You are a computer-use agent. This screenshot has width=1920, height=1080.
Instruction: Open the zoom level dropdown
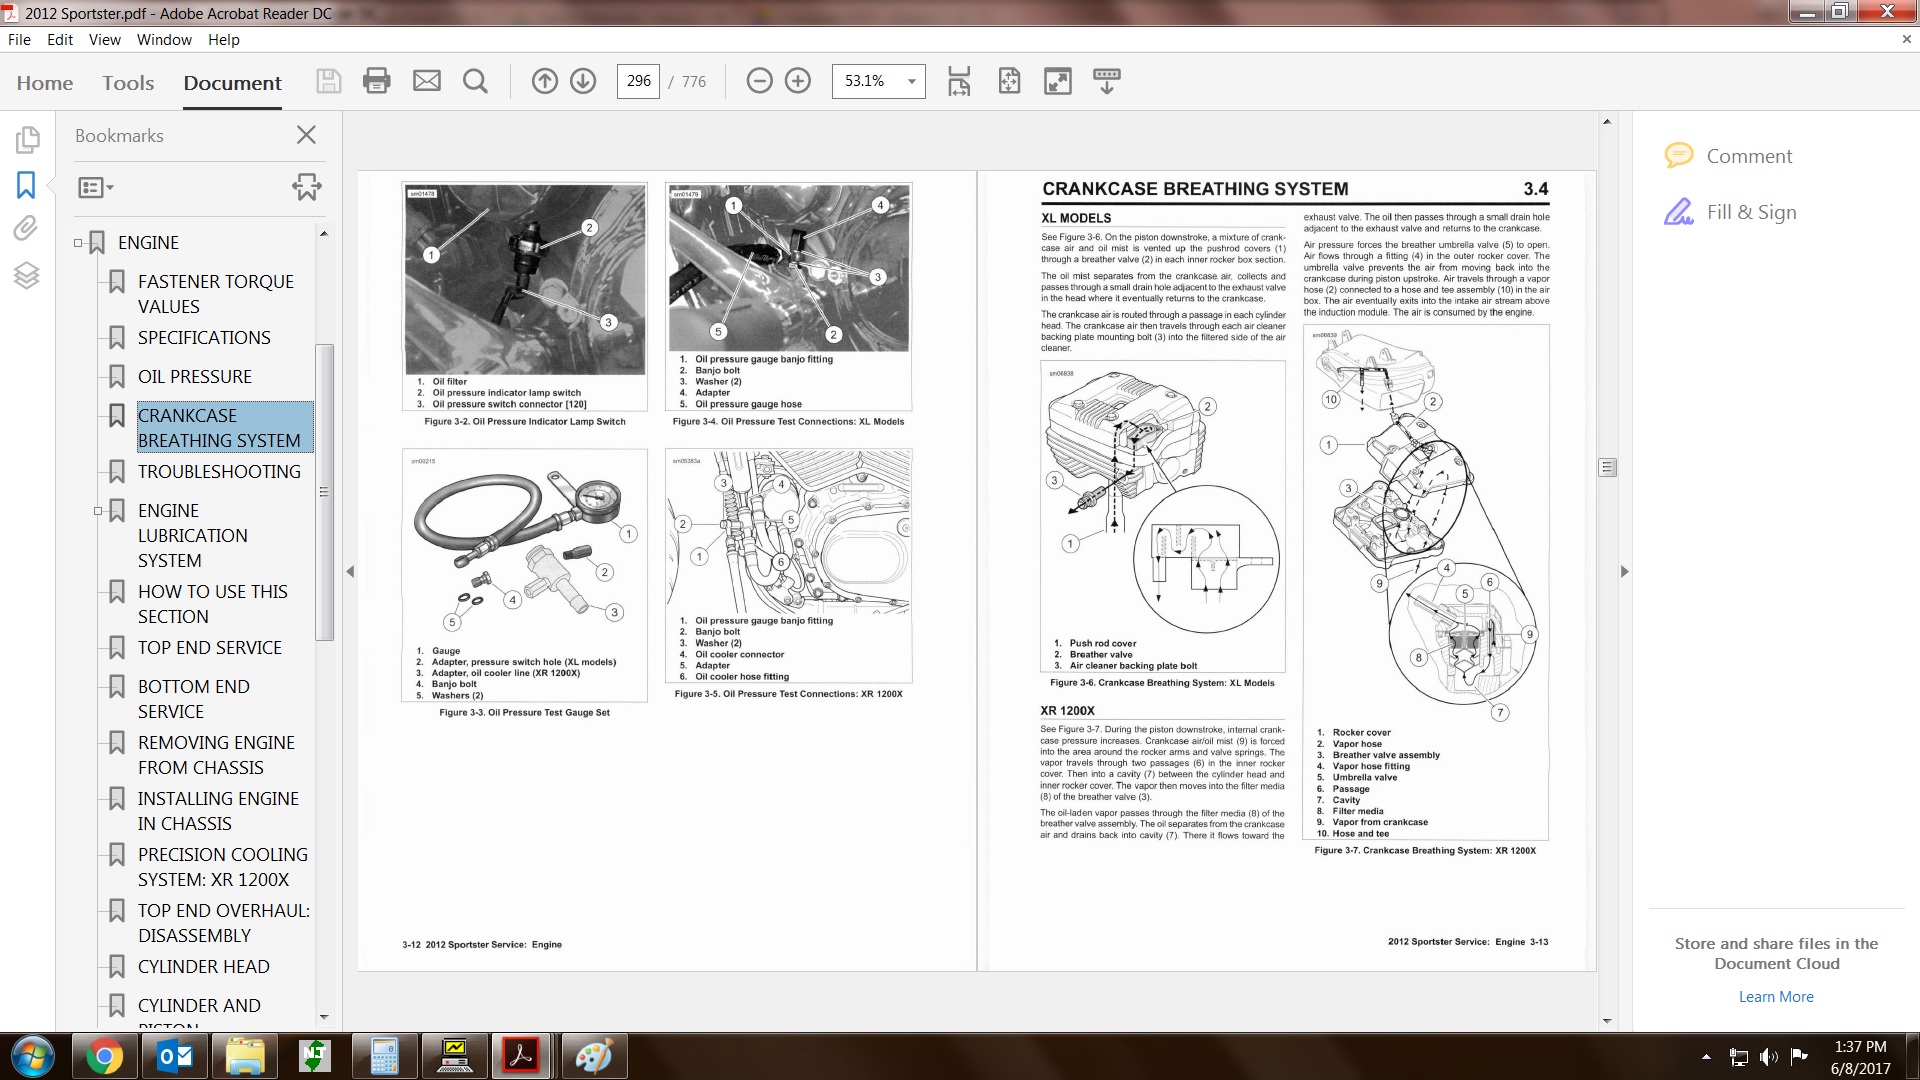coord(911,81)
